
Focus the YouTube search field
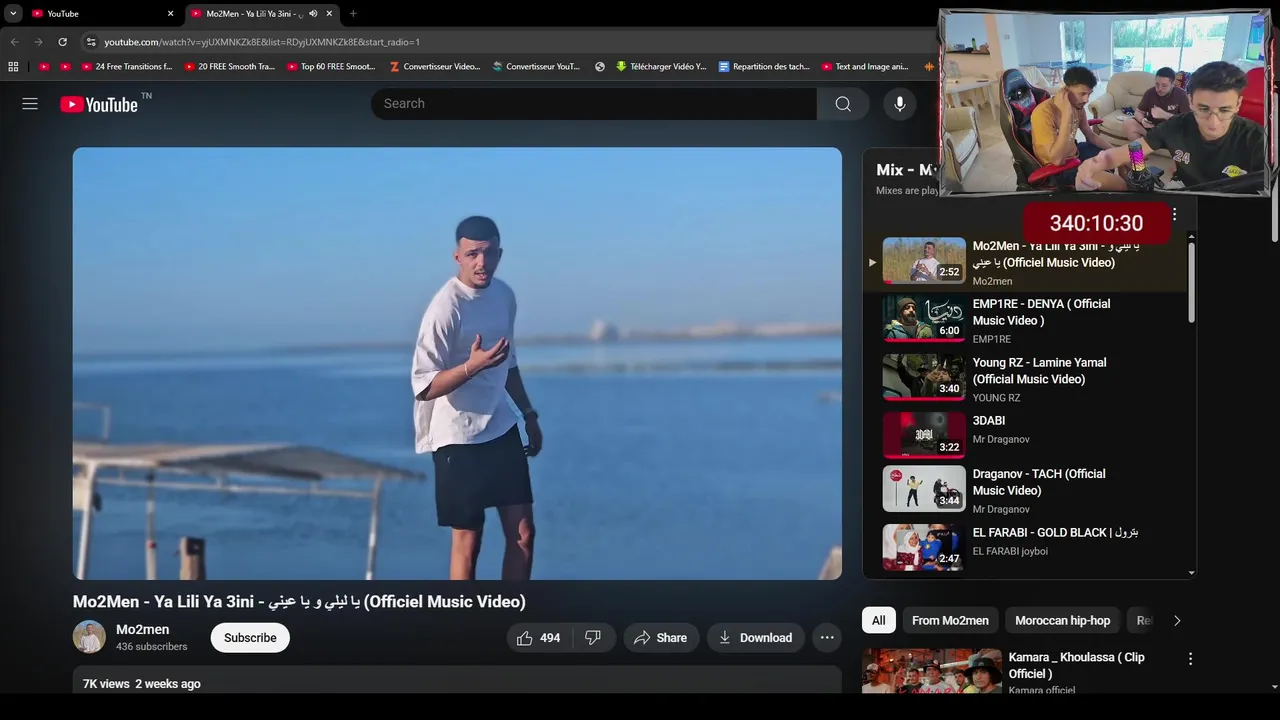(x=594, y=104)
